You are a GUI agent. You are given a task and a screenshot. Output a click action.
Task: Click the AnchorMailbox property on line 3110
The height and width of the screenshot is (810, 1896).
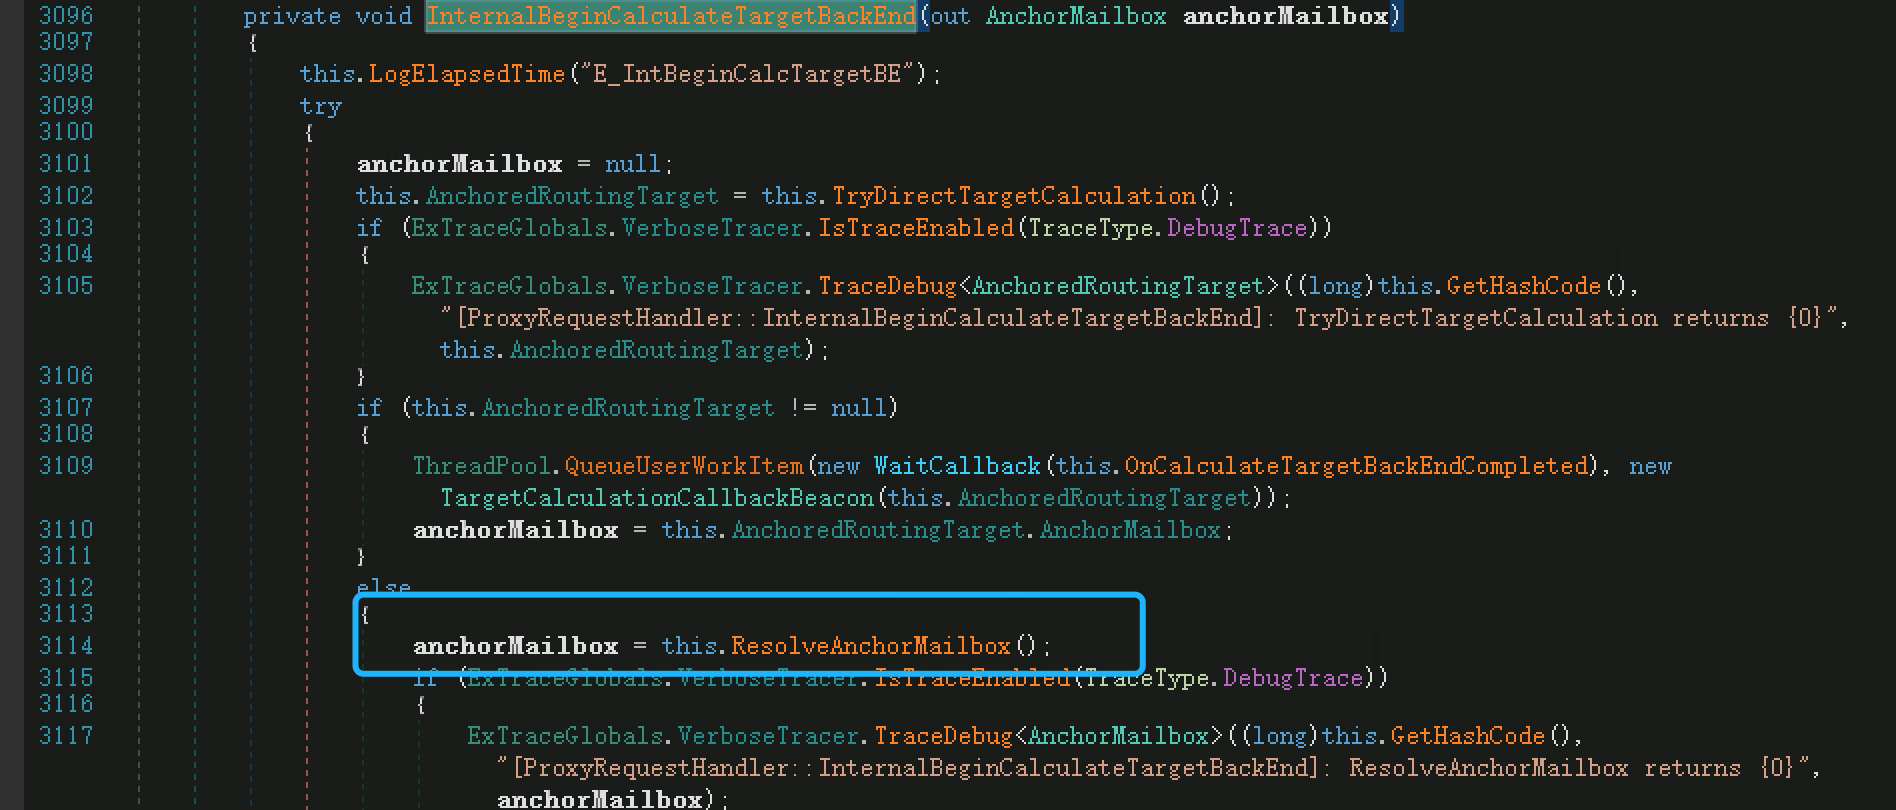coord(1130,530)
